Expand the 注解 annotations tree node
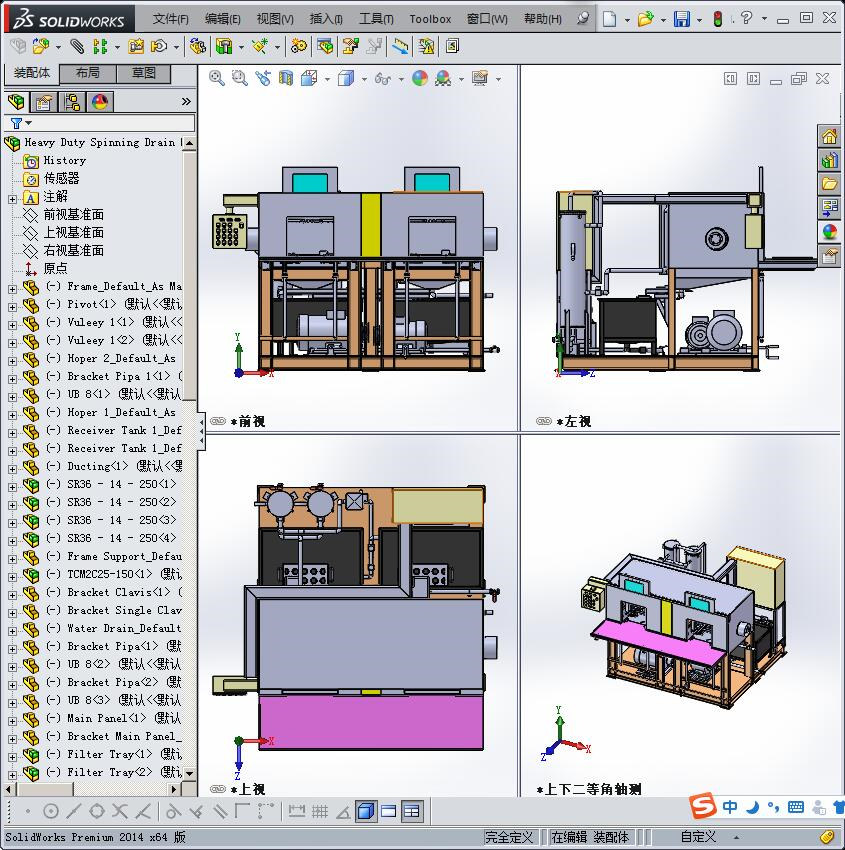845x850 pixels. tap(12, 199)
